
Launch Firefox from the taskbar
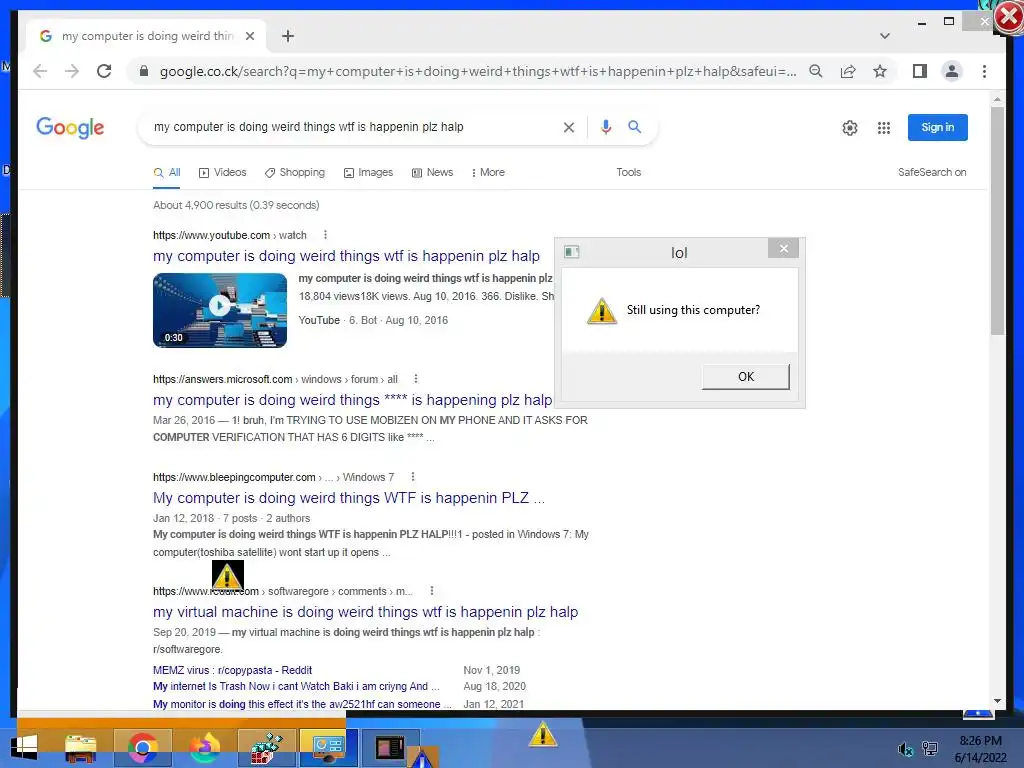click(x=204, y=748)
